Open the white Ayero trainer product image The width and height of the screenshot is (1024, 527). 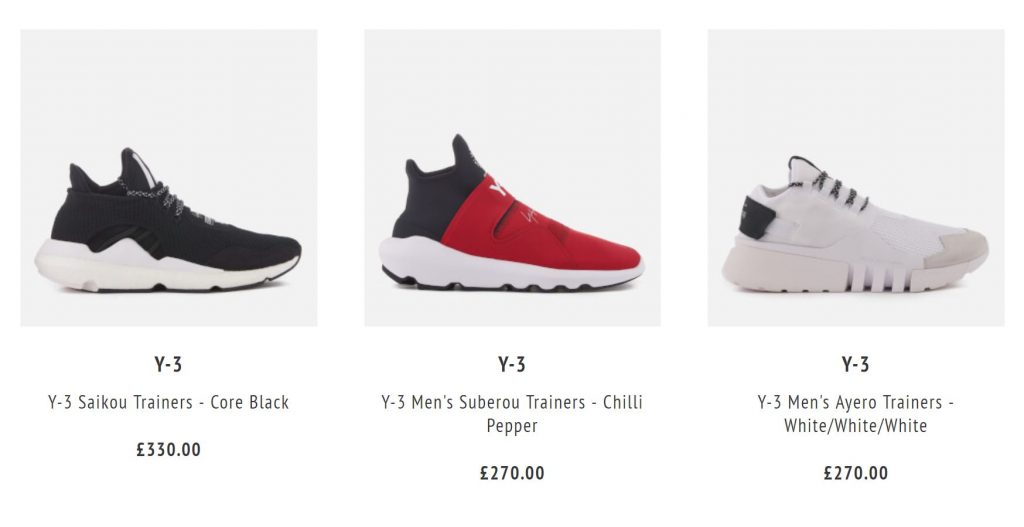pyautogui.click(x=856, y=178)
